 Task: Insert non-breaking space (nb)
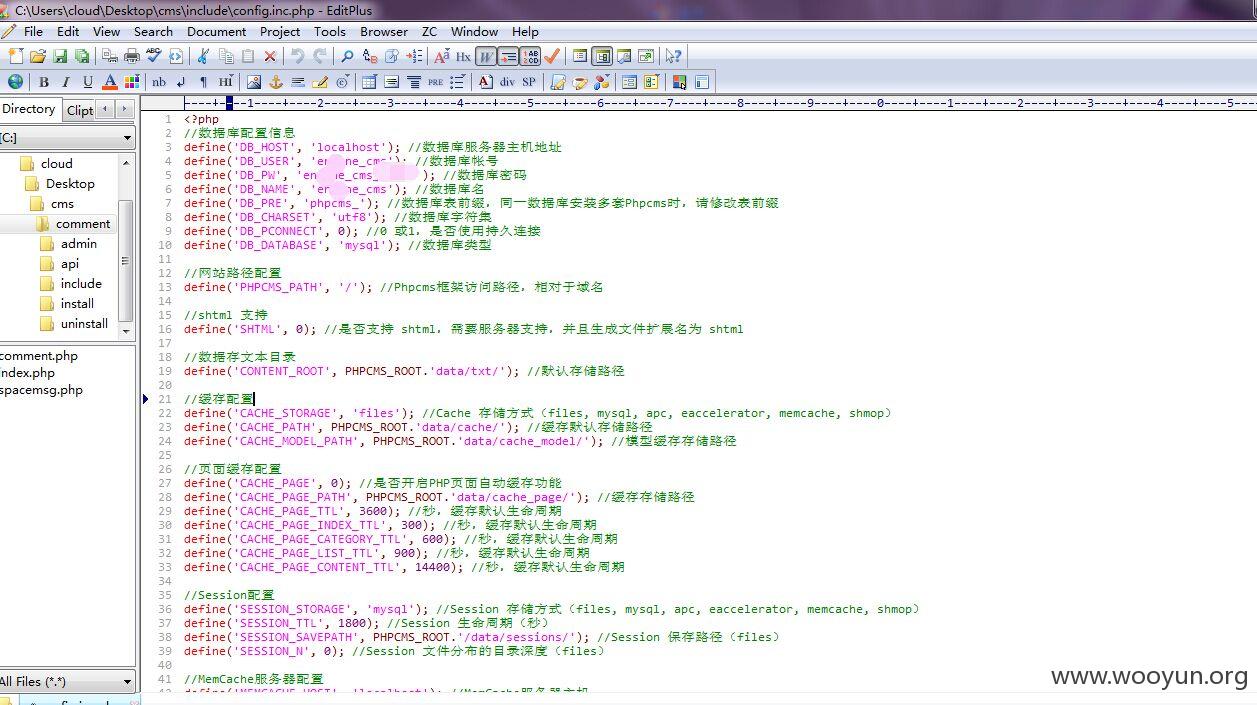point(159,82)
